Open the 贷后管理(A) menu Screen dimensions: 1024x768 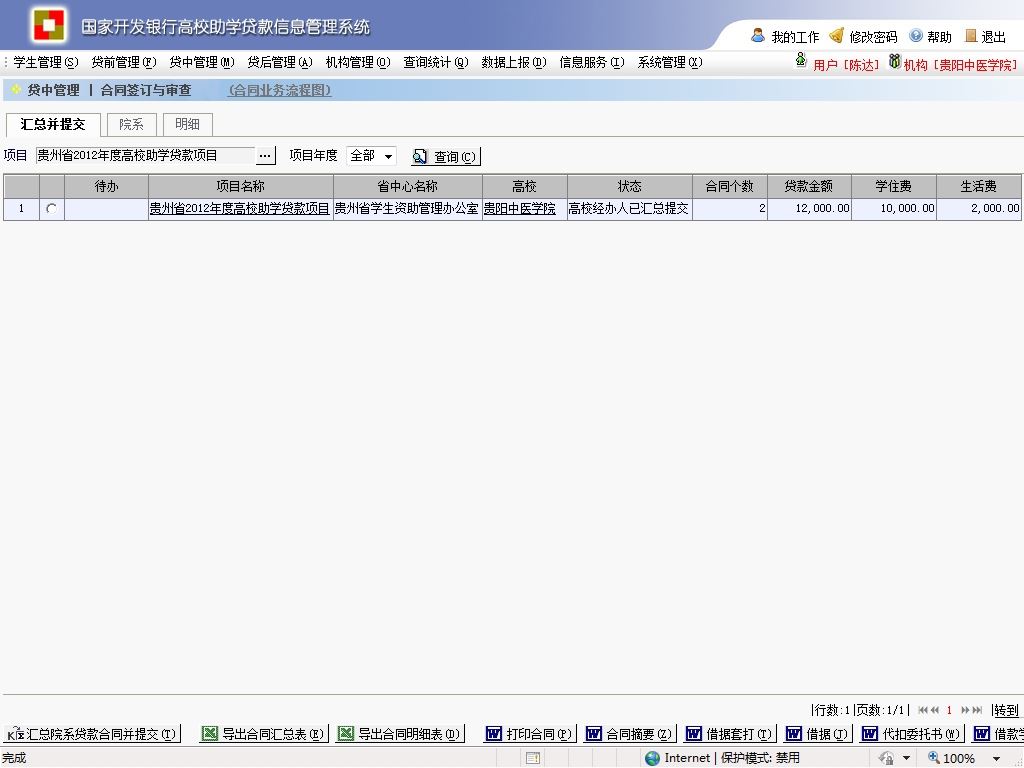[x=280, y=62]
